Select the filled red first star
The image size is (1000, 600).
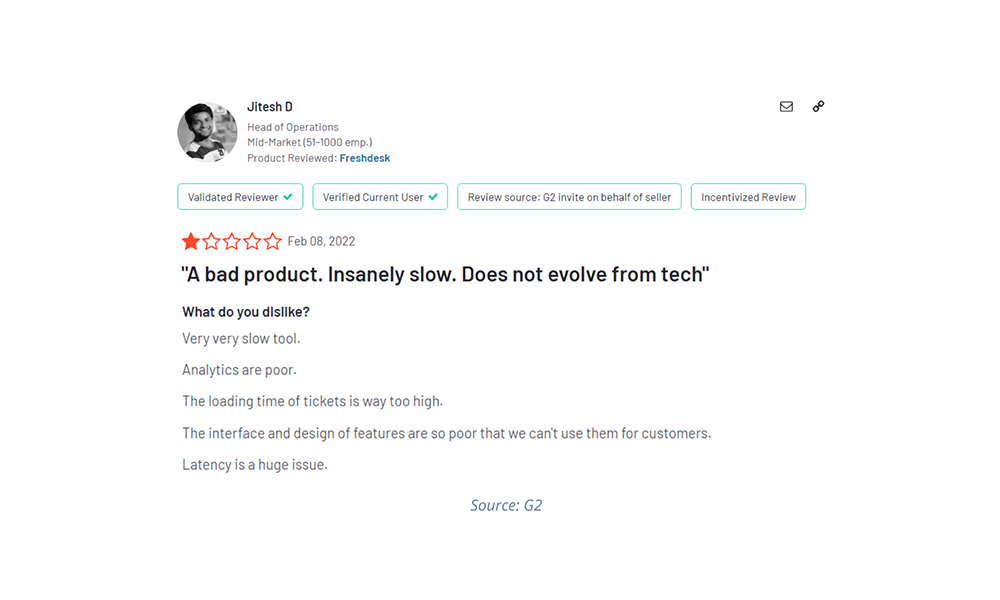pos(190,241)
